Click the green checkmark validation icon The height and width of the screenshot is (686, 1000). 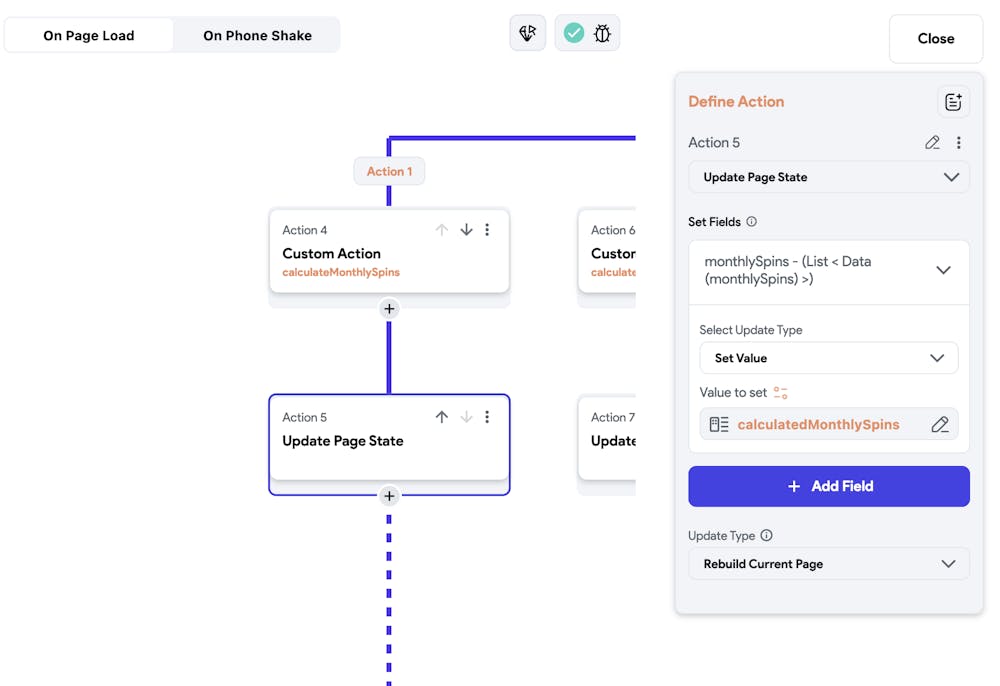[x=574, y=33]
